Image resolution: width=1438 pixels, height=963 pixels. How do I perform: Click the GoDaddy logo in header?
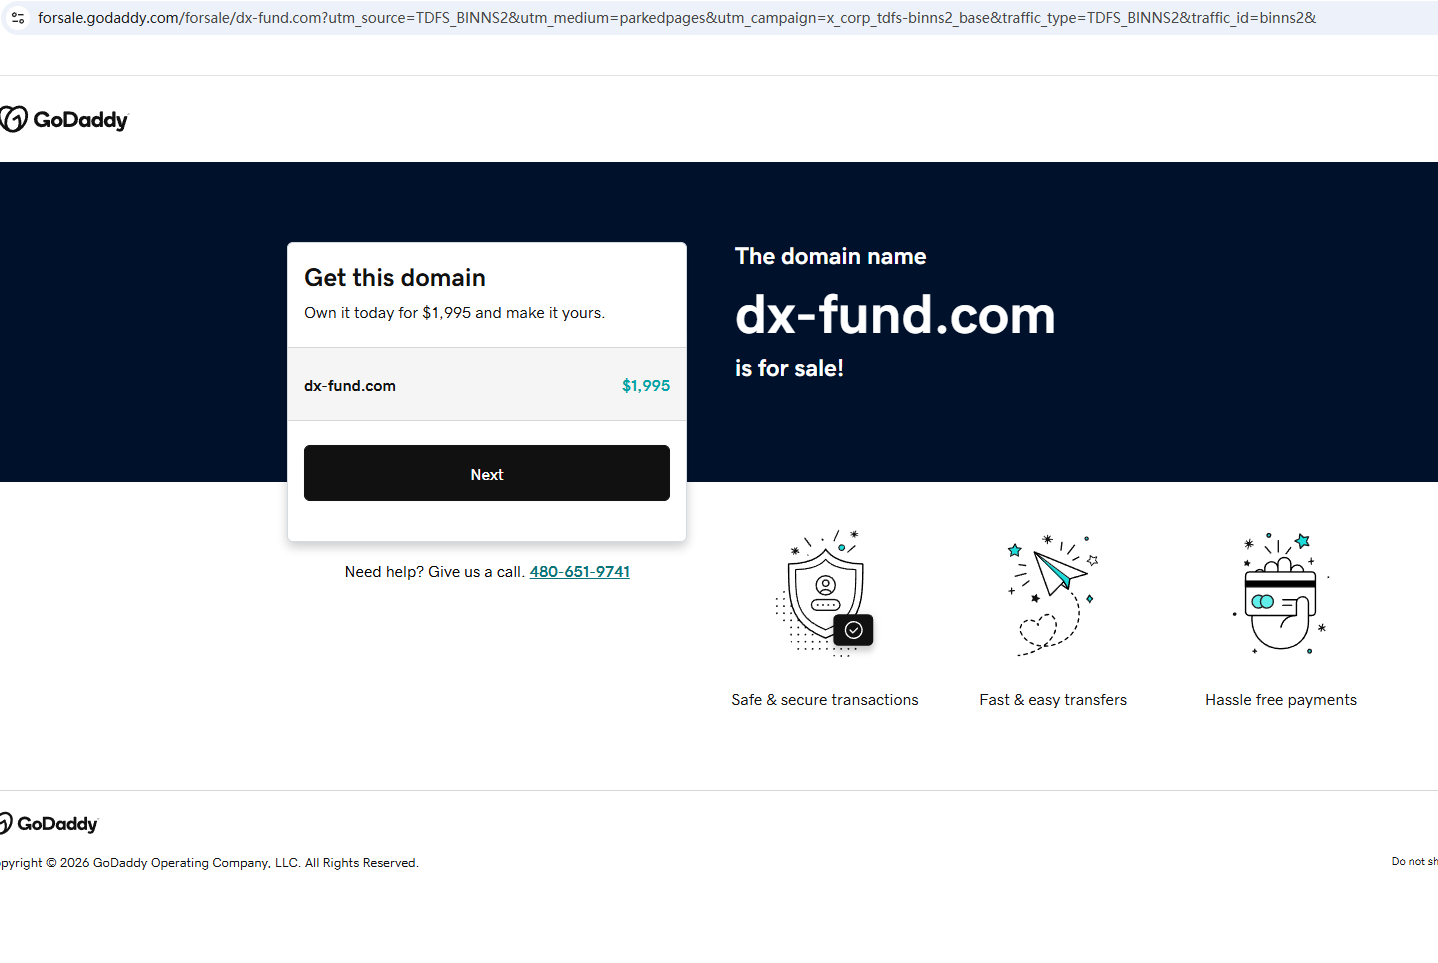pos(64,120)
